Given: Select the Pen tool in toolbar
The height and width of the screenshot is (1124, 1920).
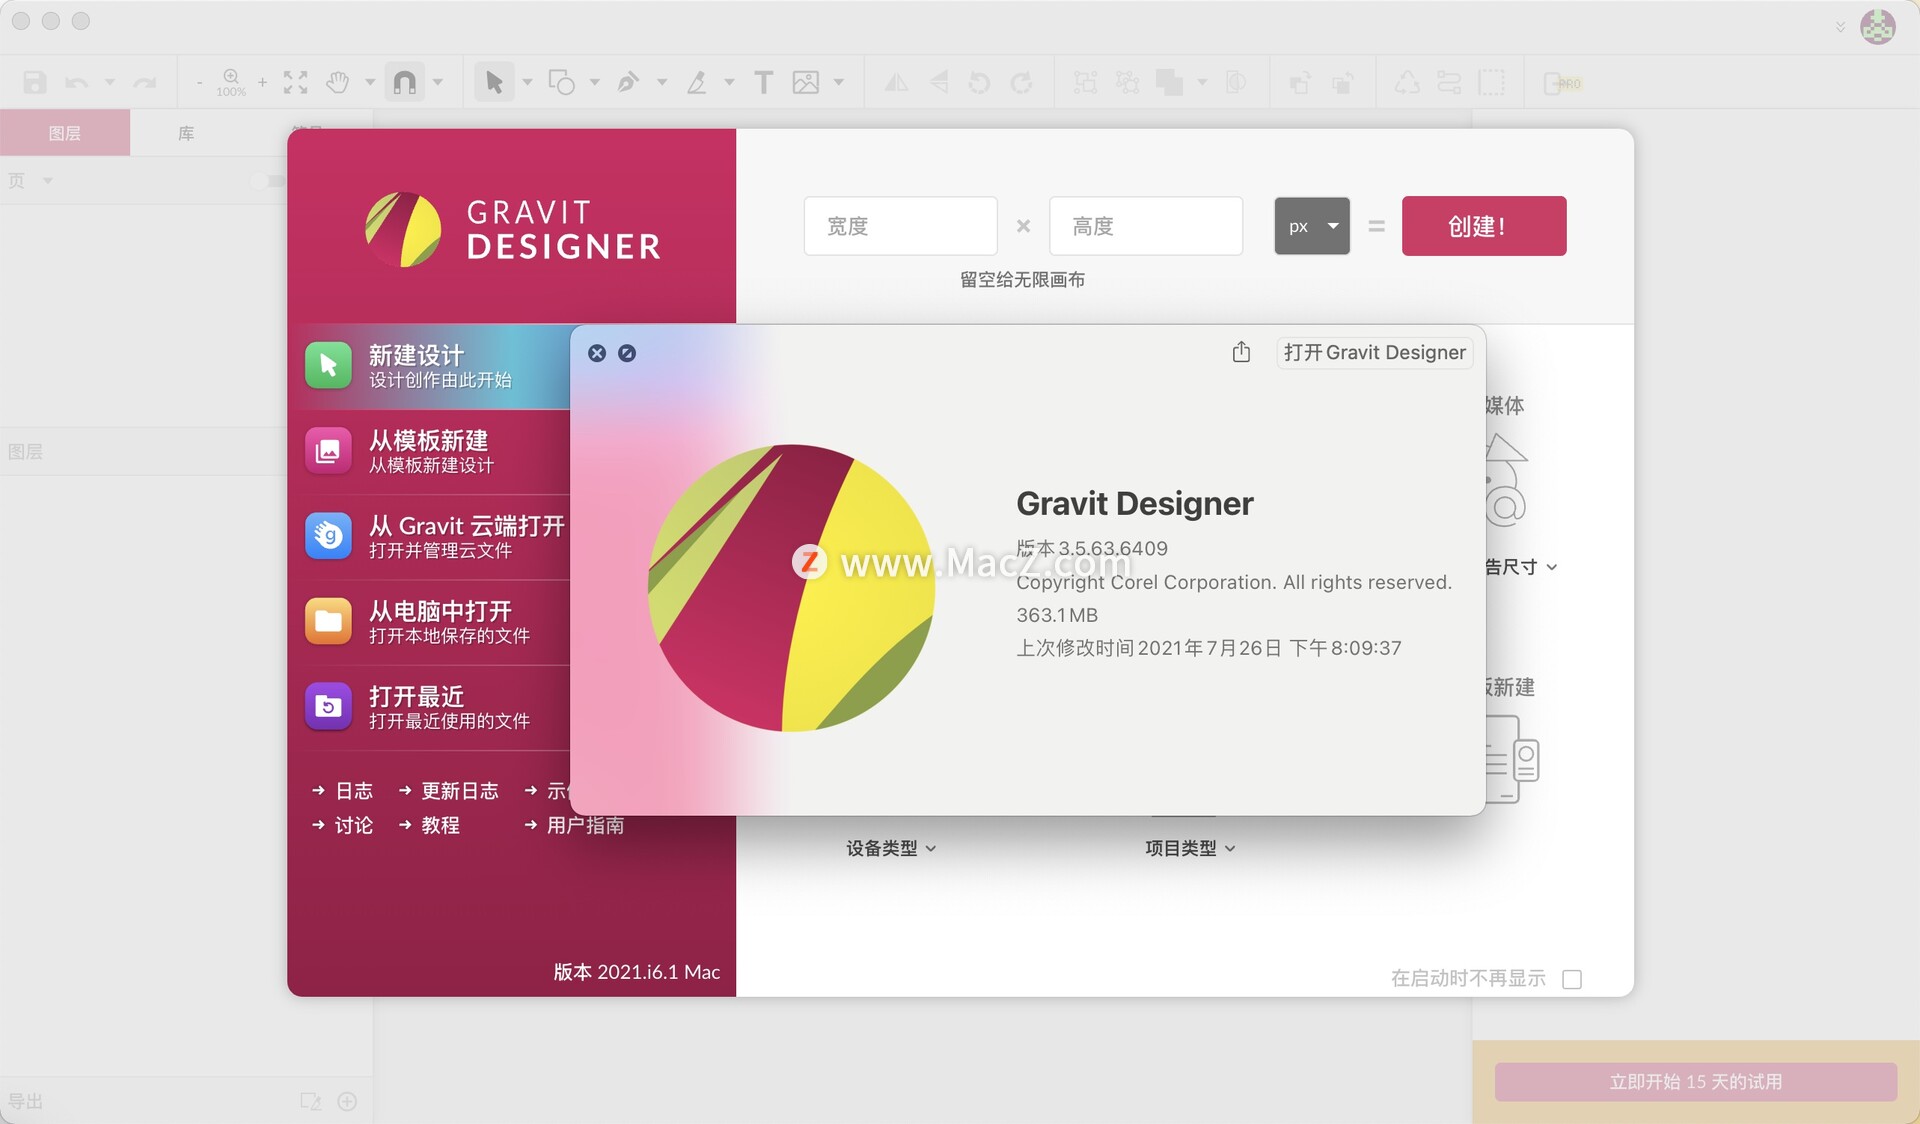Looking at the screenshot, I should pos(628,82).
